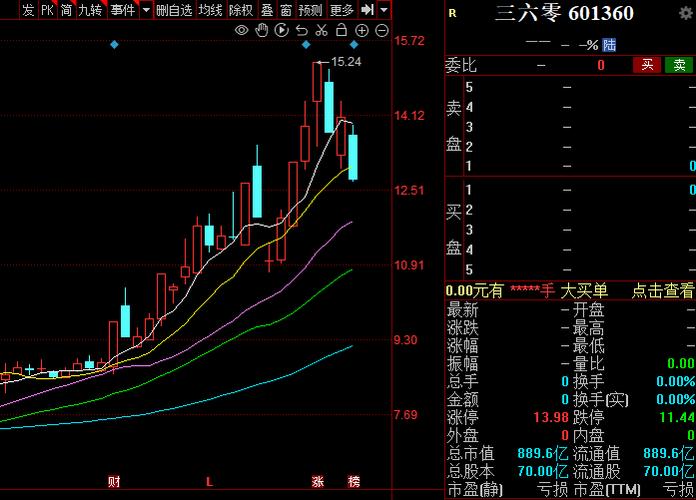The image size is (696, 500).
Task: Toggle the 均线 moving average display
Action: (210, 10)
